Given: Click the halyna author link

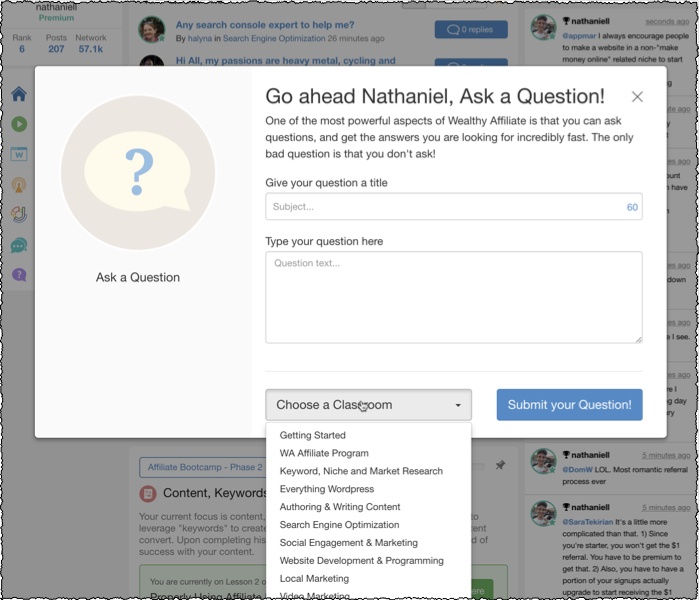Looking at the screenshot, I should click(x=200, y=38).
